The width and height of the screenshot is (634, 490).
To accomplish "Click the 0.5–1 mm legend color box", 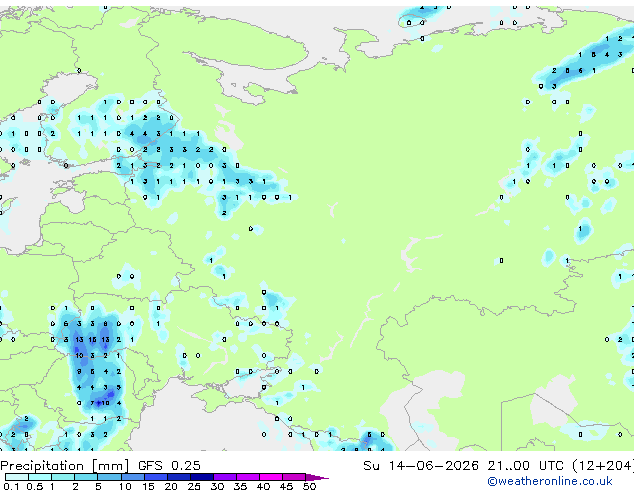I will pyautogui.click(x=40, y=477).
